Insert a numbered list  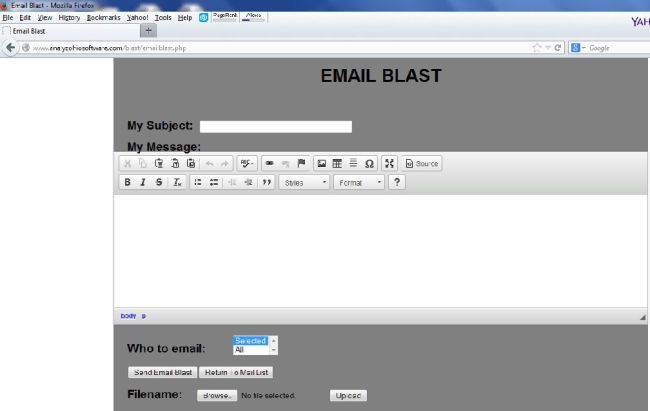pyautogui.click(x=198, y=182)
